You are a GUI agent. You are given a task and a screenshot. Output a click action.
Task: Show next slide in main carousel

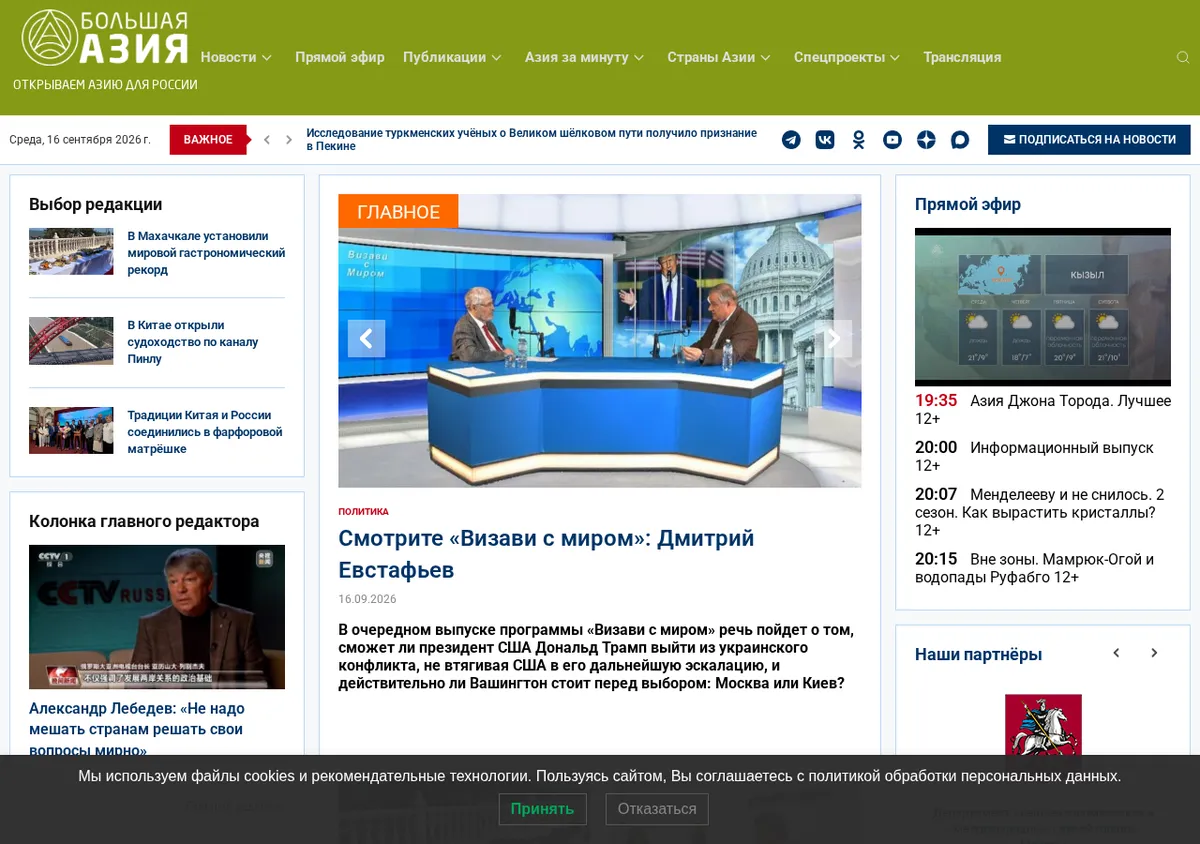pos(833,339)
